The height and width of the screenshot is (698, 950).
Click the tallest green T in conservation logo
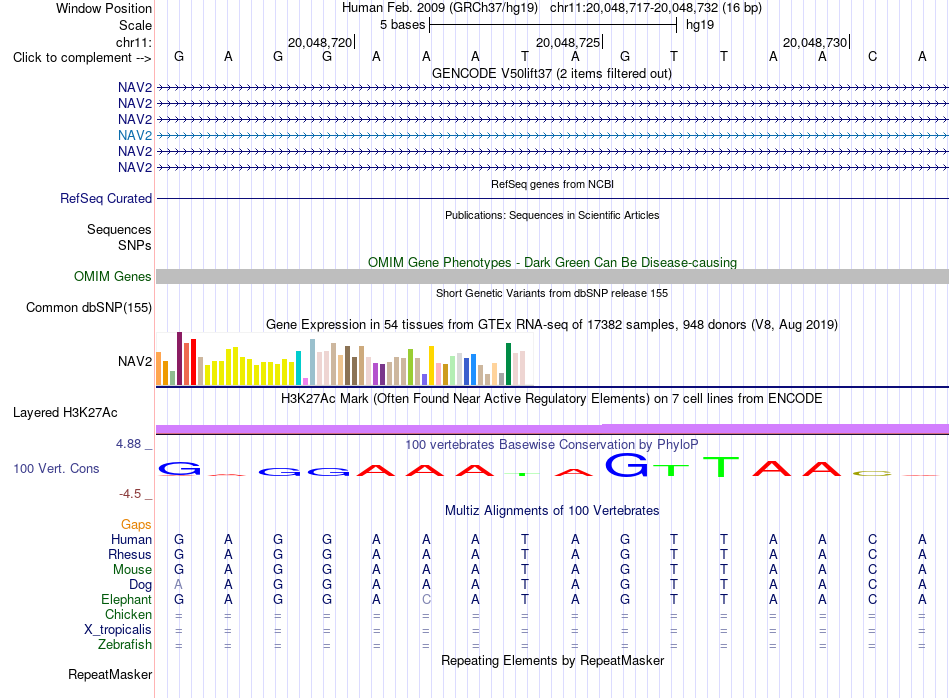coord(721,466)
